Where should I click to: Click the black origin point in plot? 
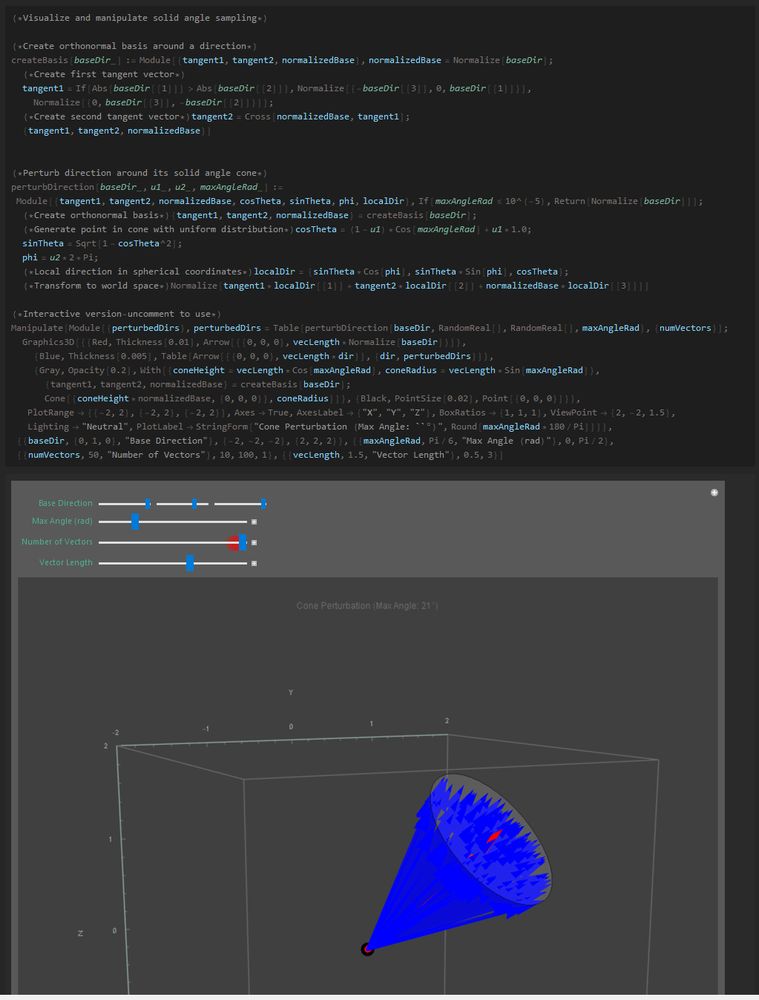point(367,949)
